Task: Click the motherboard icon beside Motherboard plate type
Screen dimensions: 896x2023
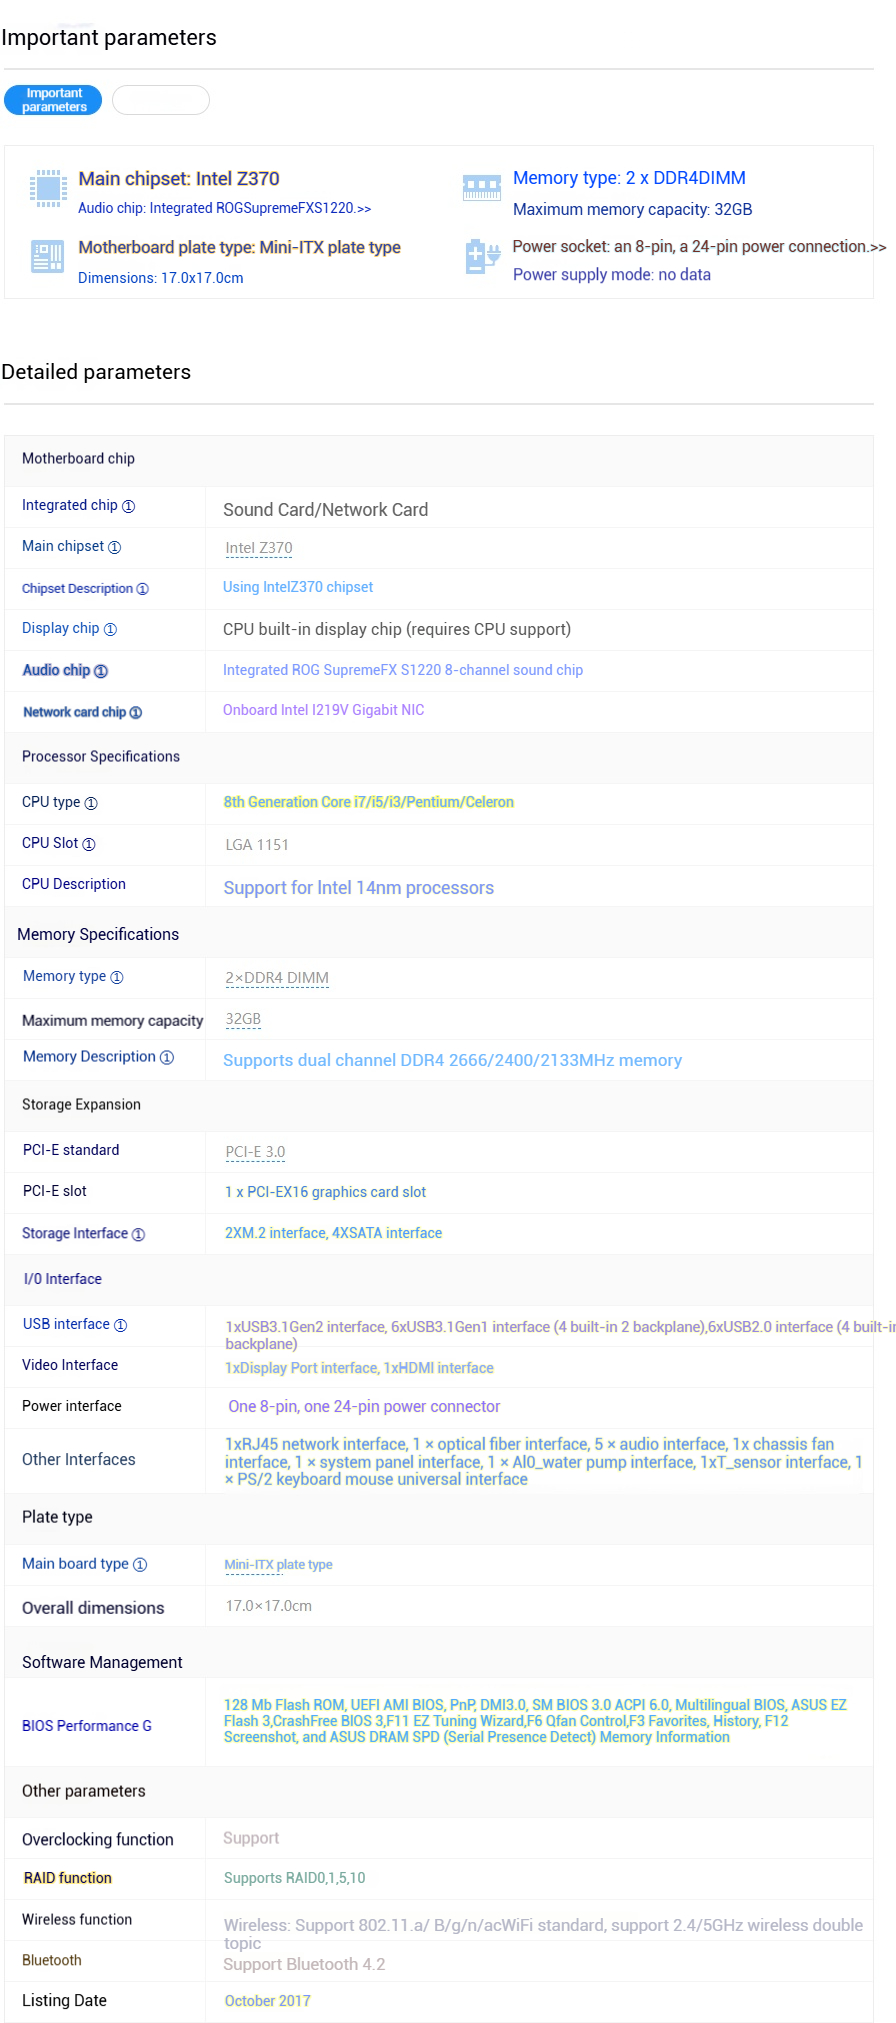Action: tap(47, 257)
